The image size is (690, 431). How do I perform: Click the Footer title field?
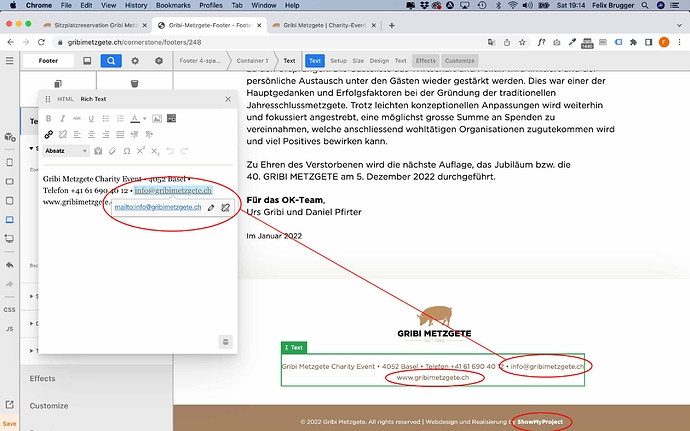click(48, 61)
